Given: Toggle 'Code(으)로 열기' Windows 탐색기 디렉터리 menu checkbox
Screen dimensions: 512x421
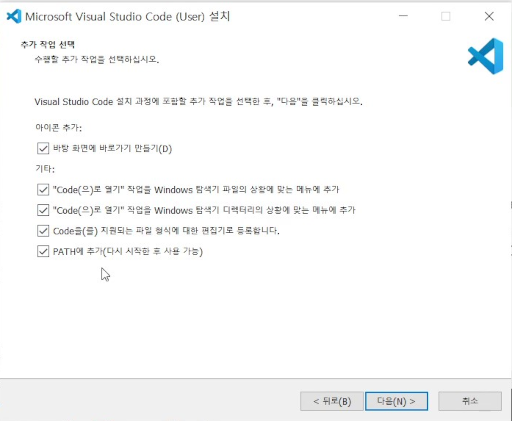Looking at the screenshot, I should (43, 210).
